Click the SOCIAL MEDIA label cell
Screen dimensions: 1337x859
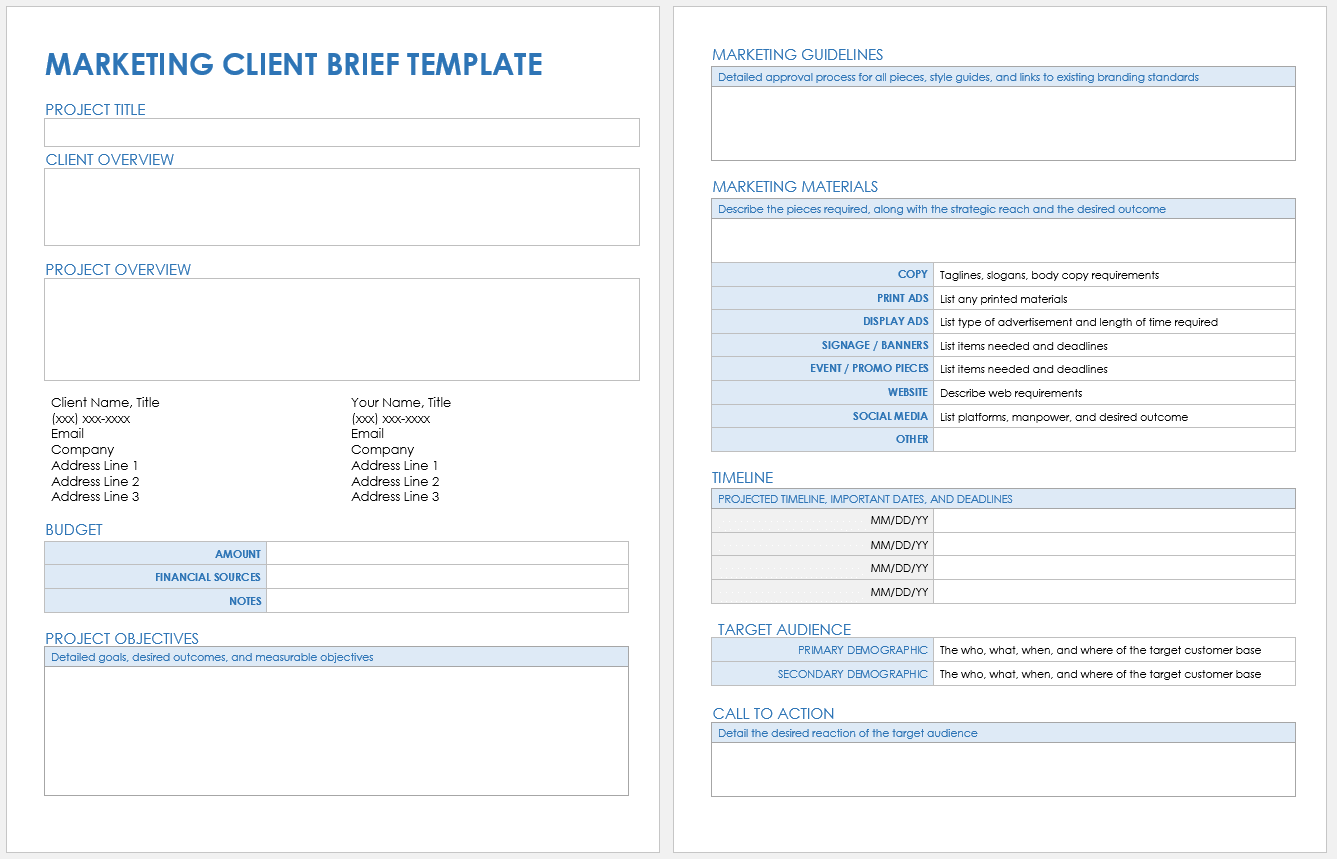click(823, 416)
